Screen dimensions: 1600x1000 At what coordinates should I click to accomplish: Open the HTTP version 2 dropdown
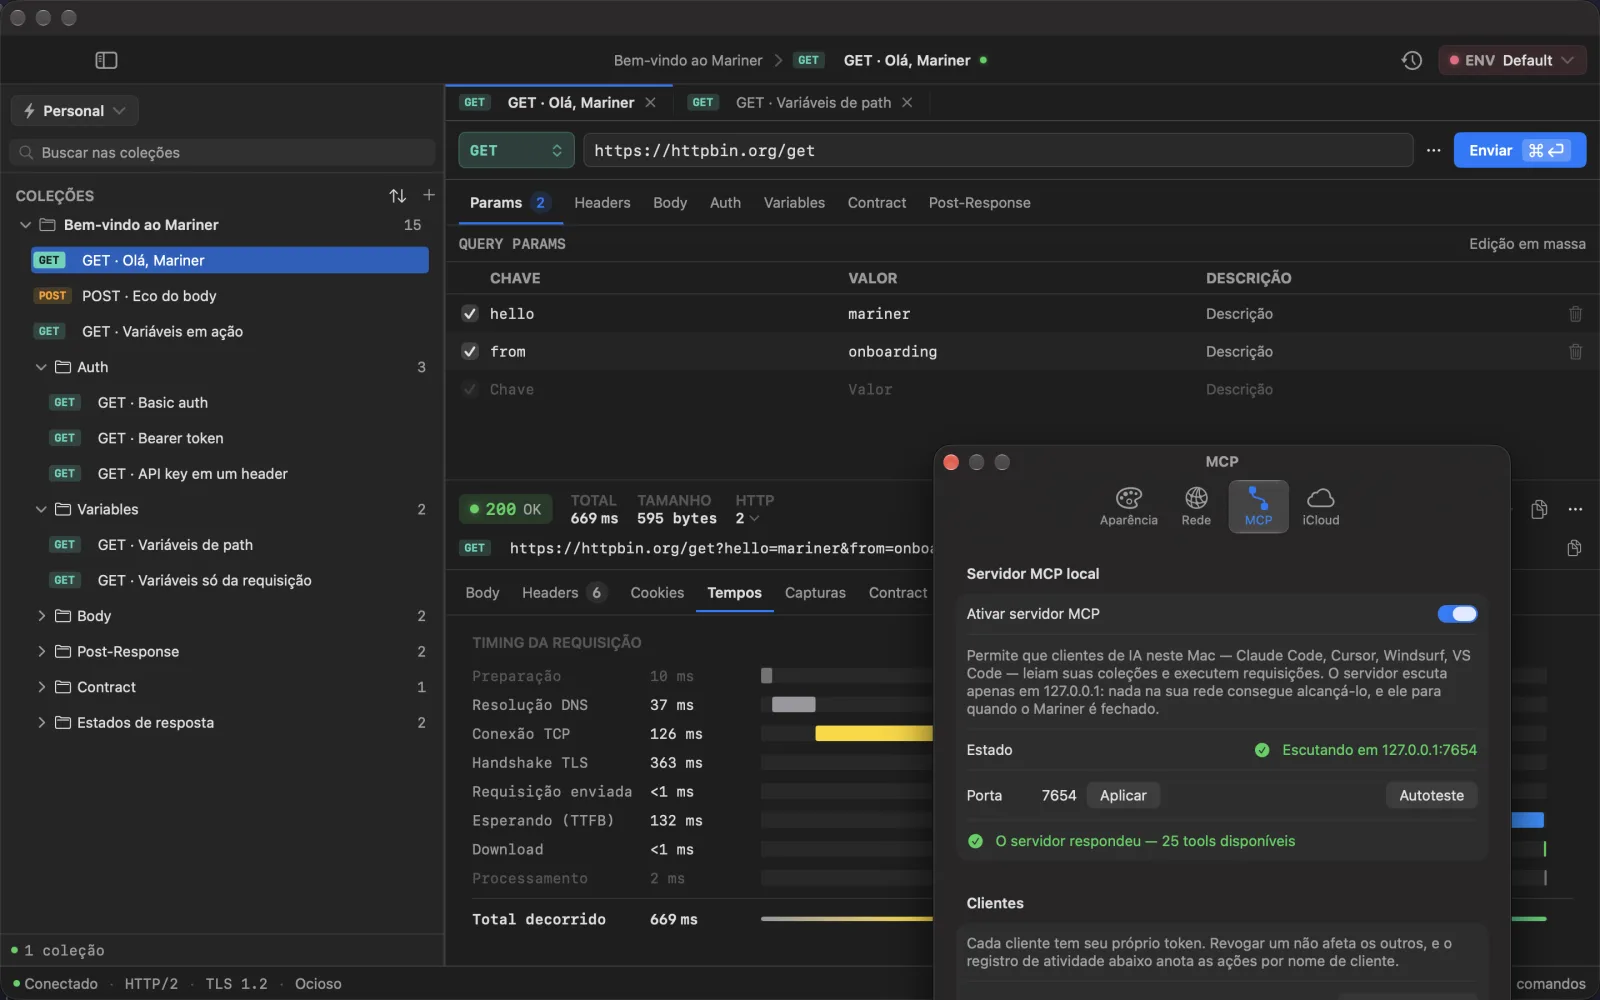tap(747, 518)
